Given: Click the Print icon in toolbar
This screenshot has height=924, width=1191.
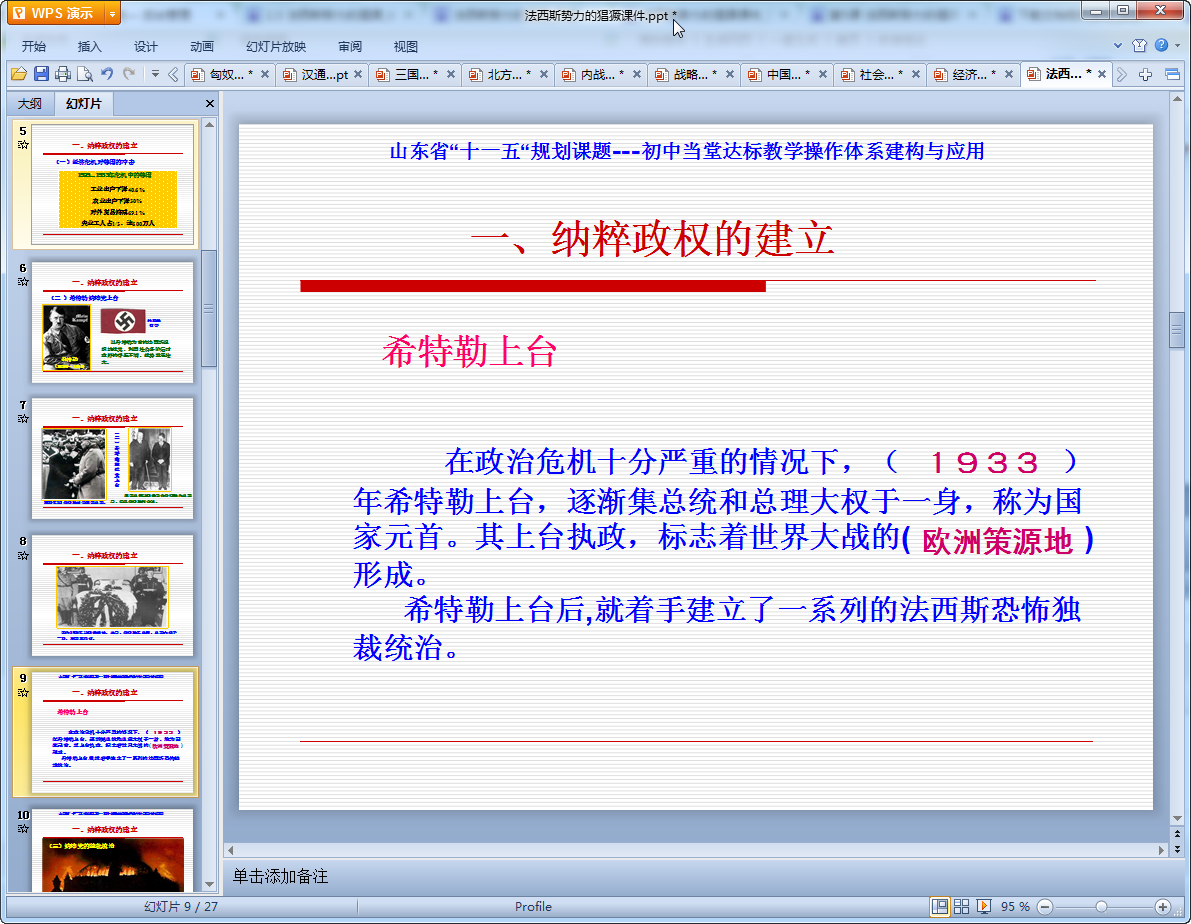Looking at the screenshot, I should coord(63,74).
